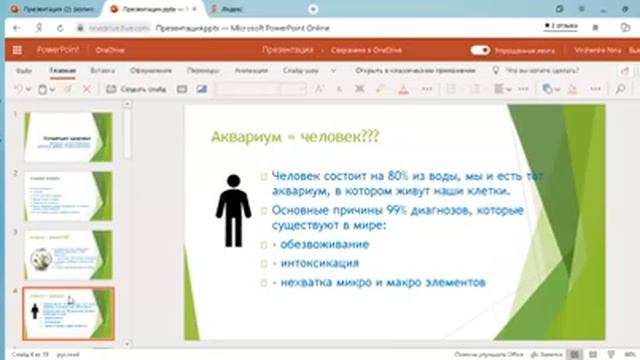Image resolution: width=640 pixels, height=360 pixels.
Task: Click the Презентация file name in header
Action: (288, 50)
